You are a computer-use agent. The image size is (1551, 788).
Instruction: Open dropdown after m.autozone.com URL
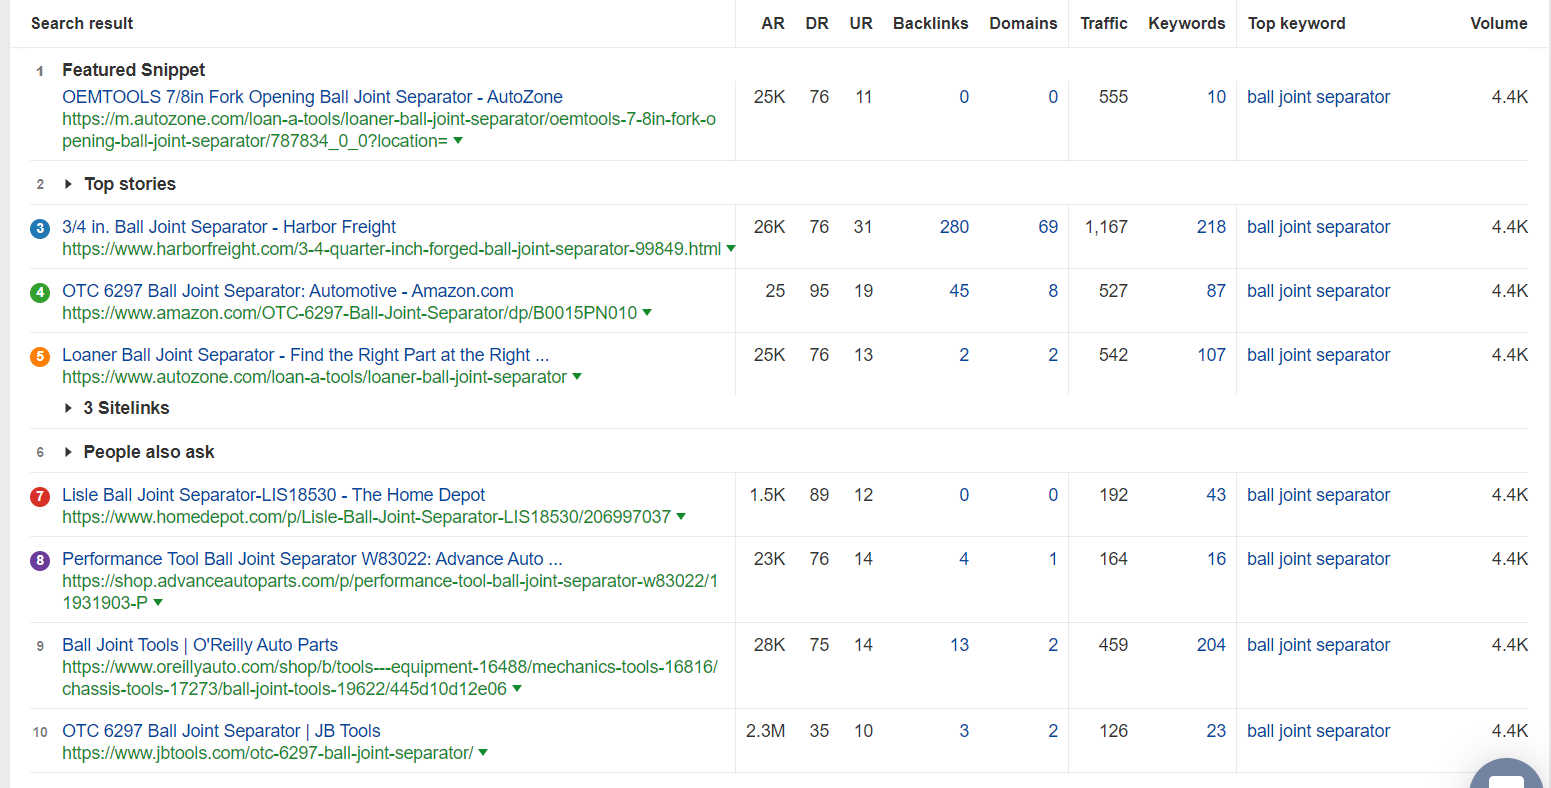pos(458,141)
